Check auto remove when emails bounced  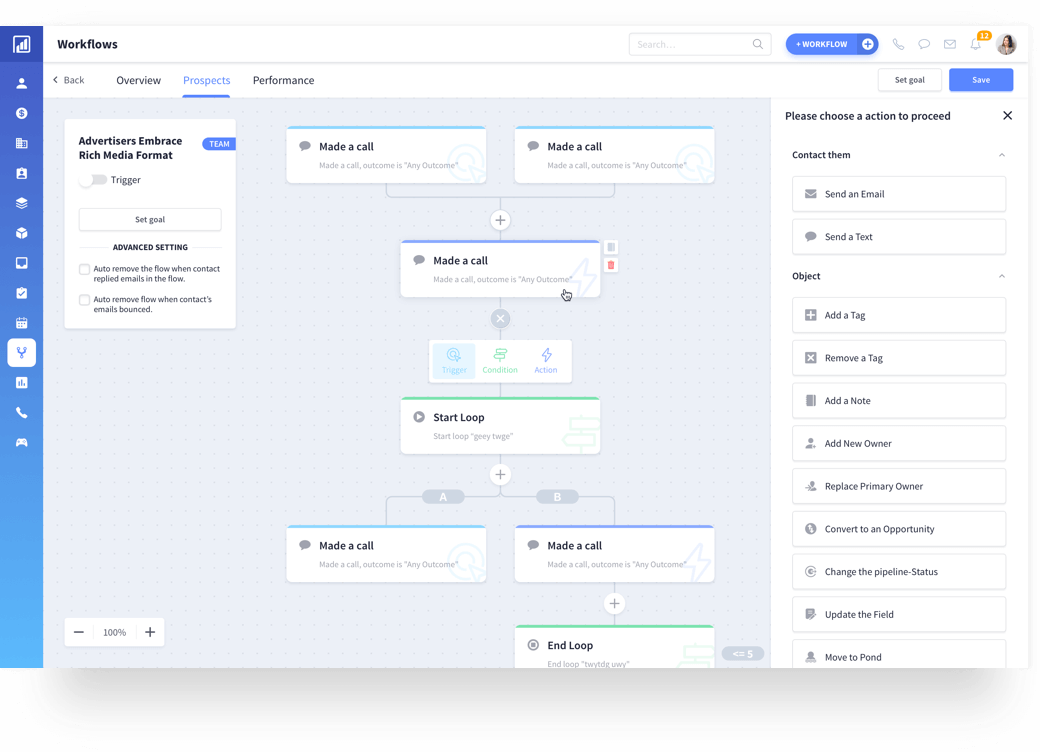(x=85, y=300)
